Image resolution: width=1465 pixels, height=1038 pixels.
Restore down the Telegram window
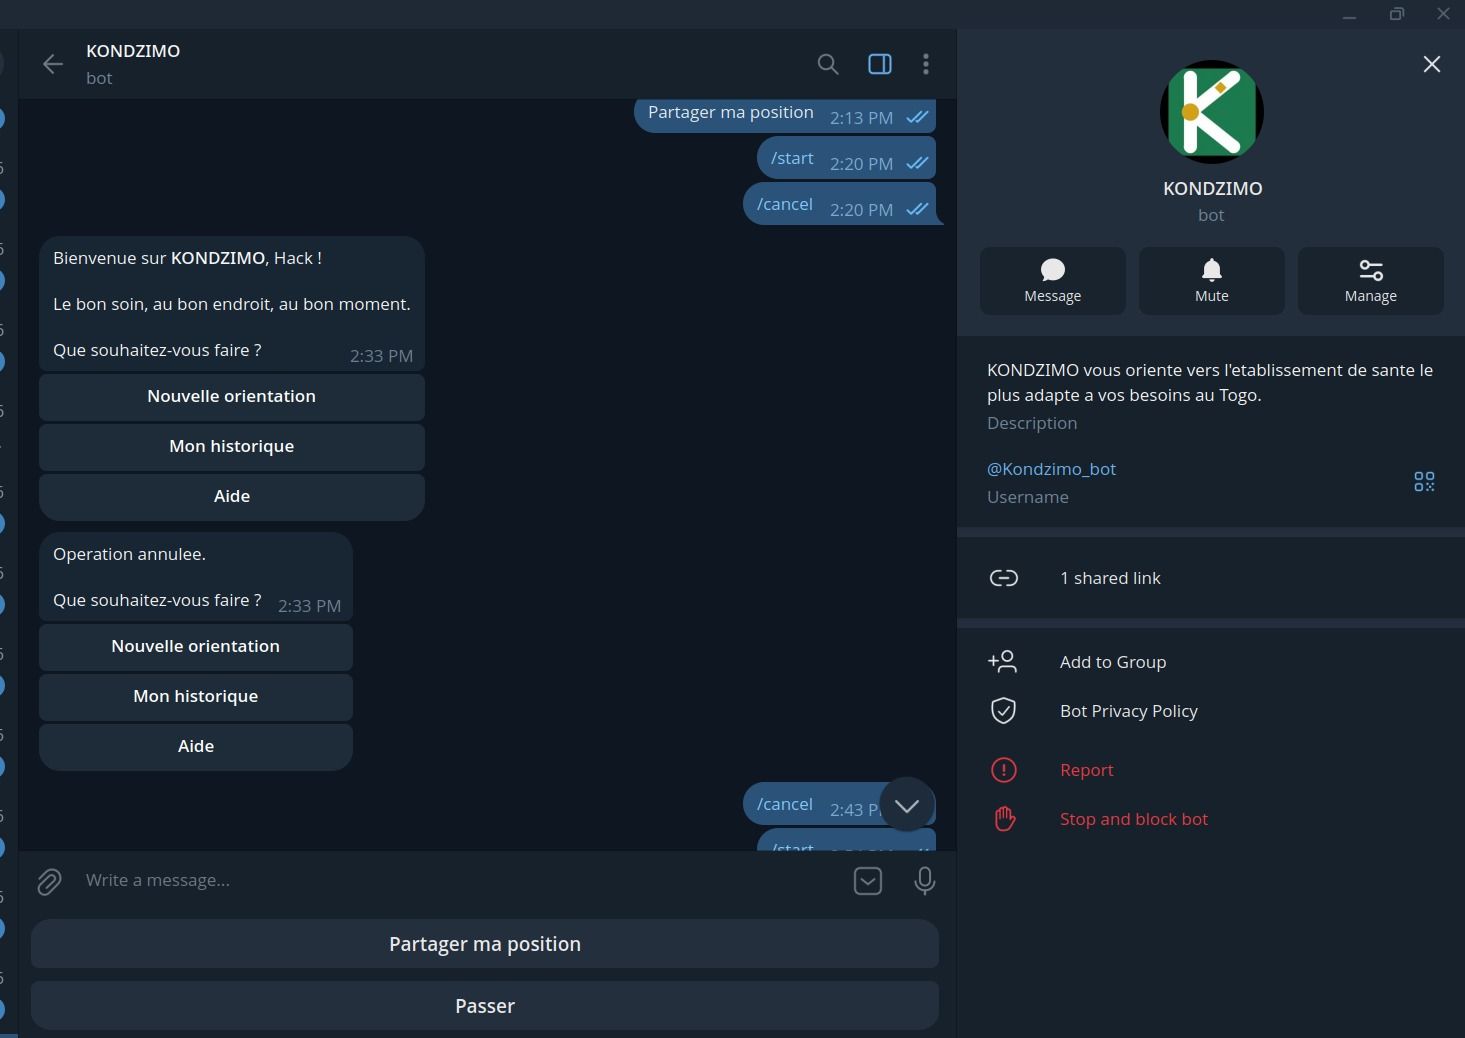1397,14
